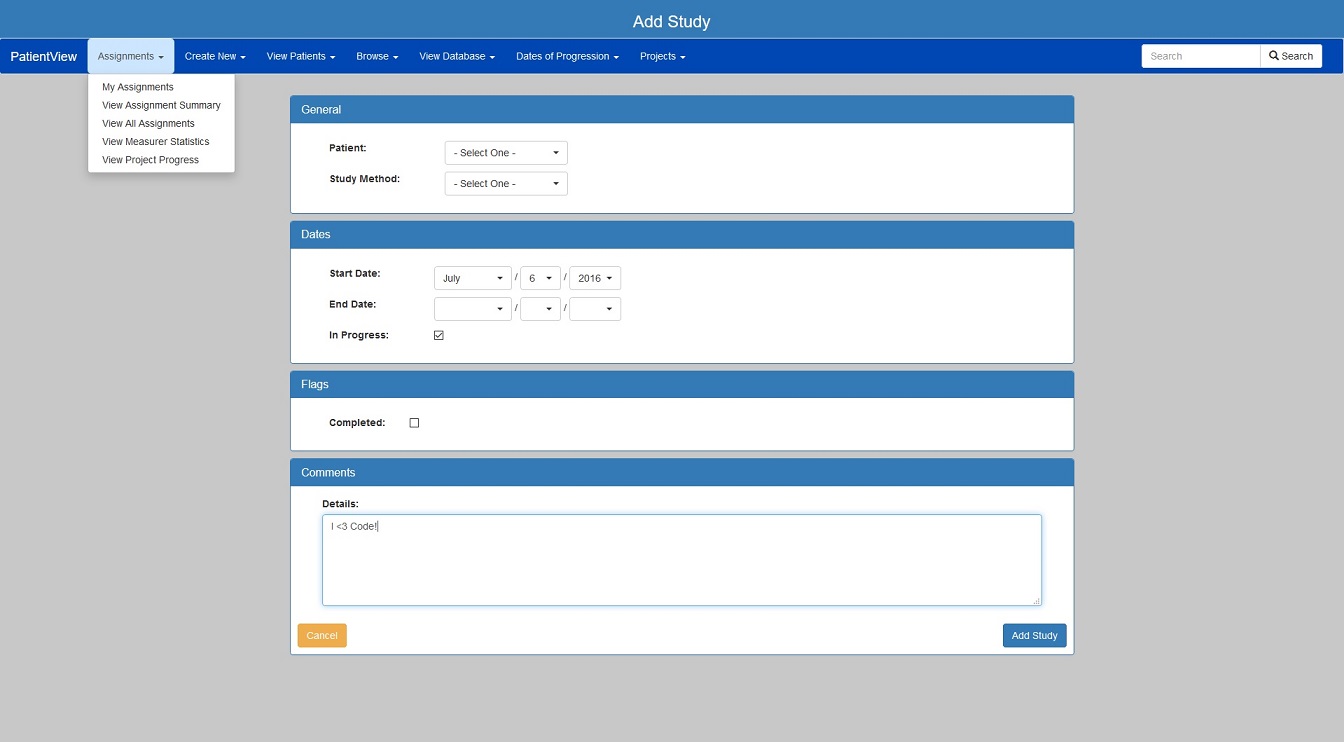Choose View Measurer Statistics
1344x742 pixels.
click(x=161, y=142)
